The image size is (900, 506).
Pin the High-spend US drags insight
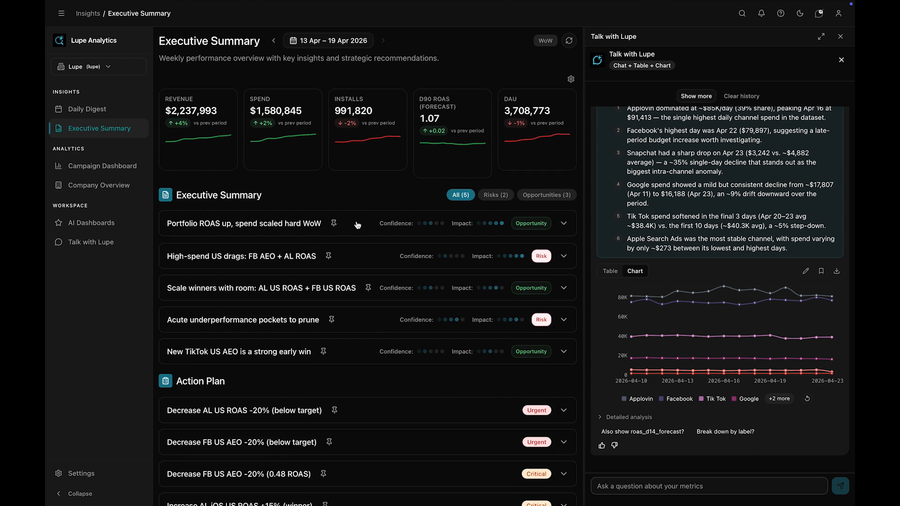[x=328, y=256]
